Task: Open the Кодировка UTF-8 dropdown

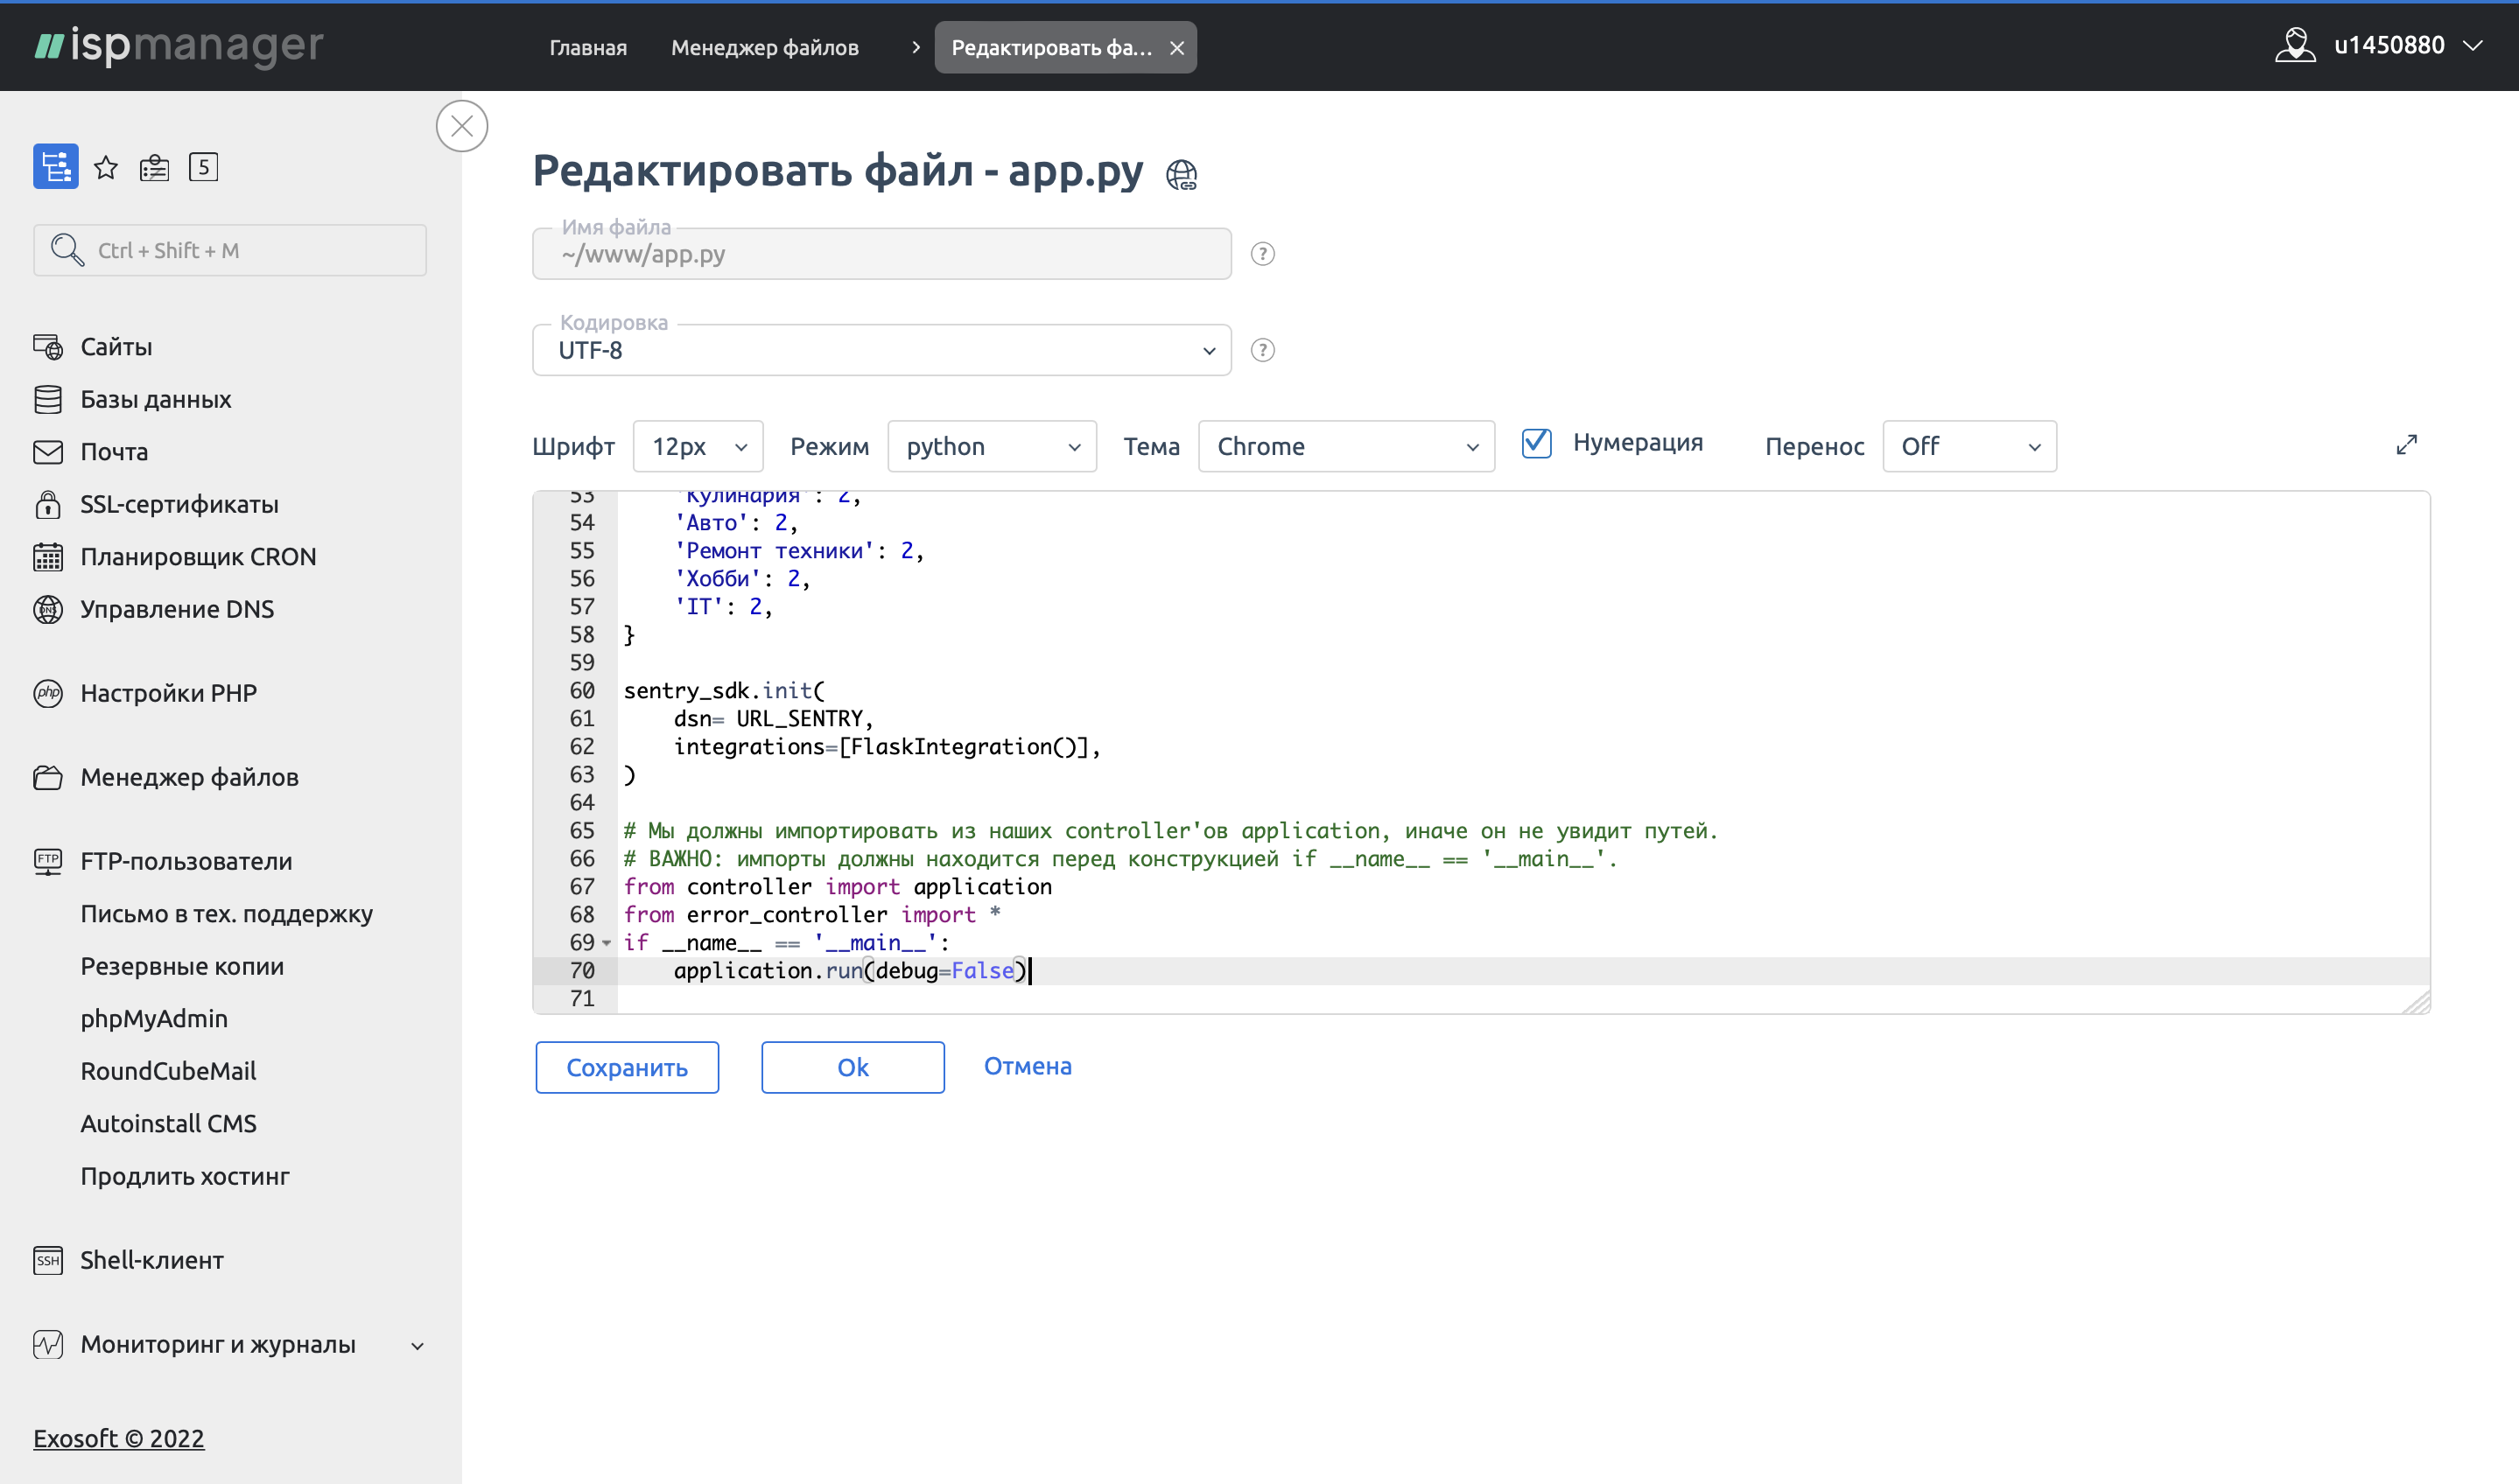Action: pyautogui.click(x=881, y=350)
